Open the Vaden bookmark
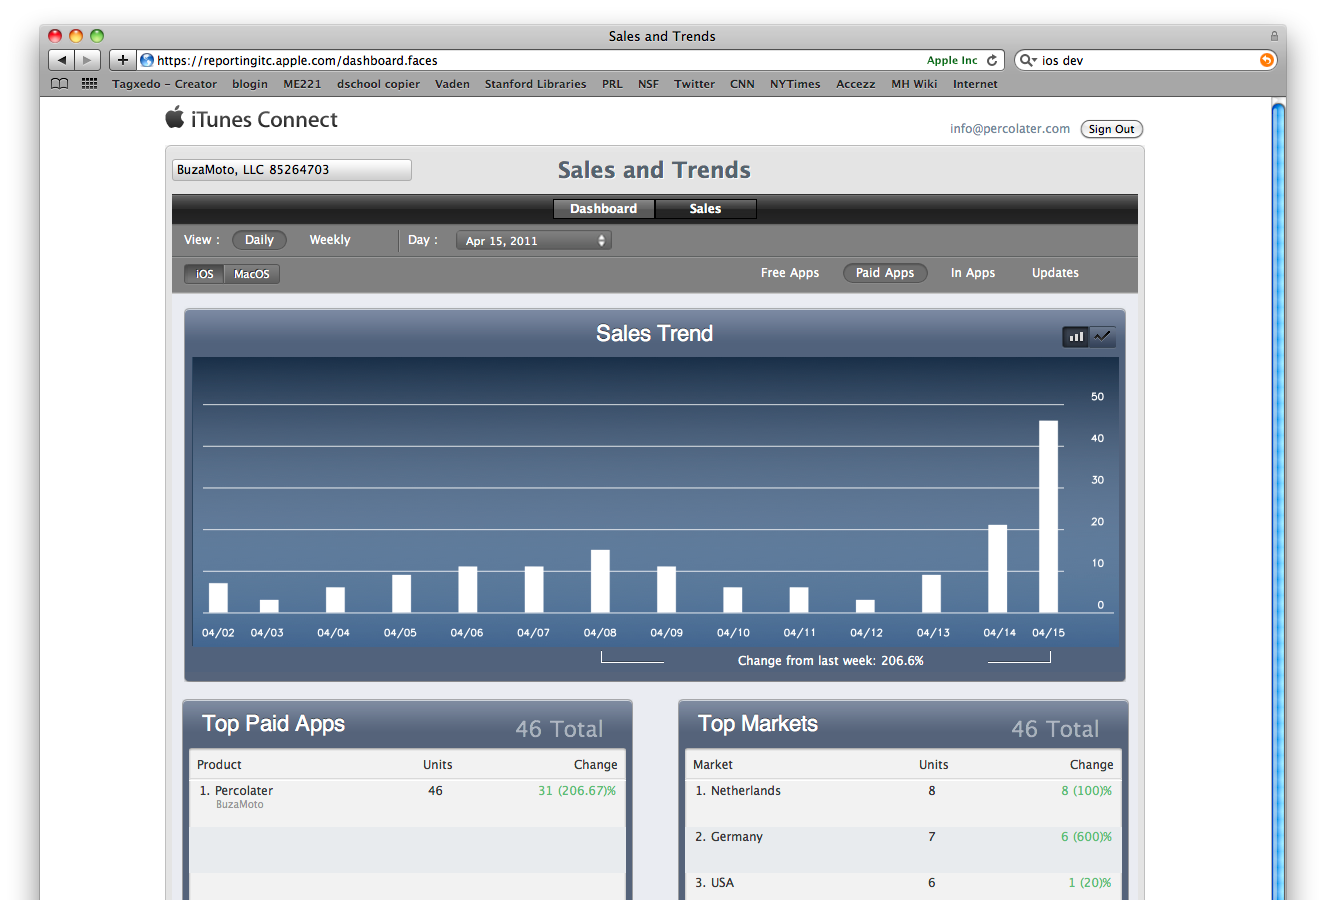This screenshot has height=900, width=1326. 452,84
